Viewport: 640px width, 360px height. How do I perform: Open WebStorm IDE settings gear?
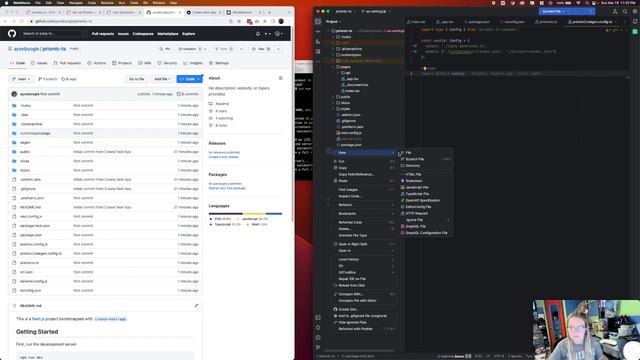(634, 11)
